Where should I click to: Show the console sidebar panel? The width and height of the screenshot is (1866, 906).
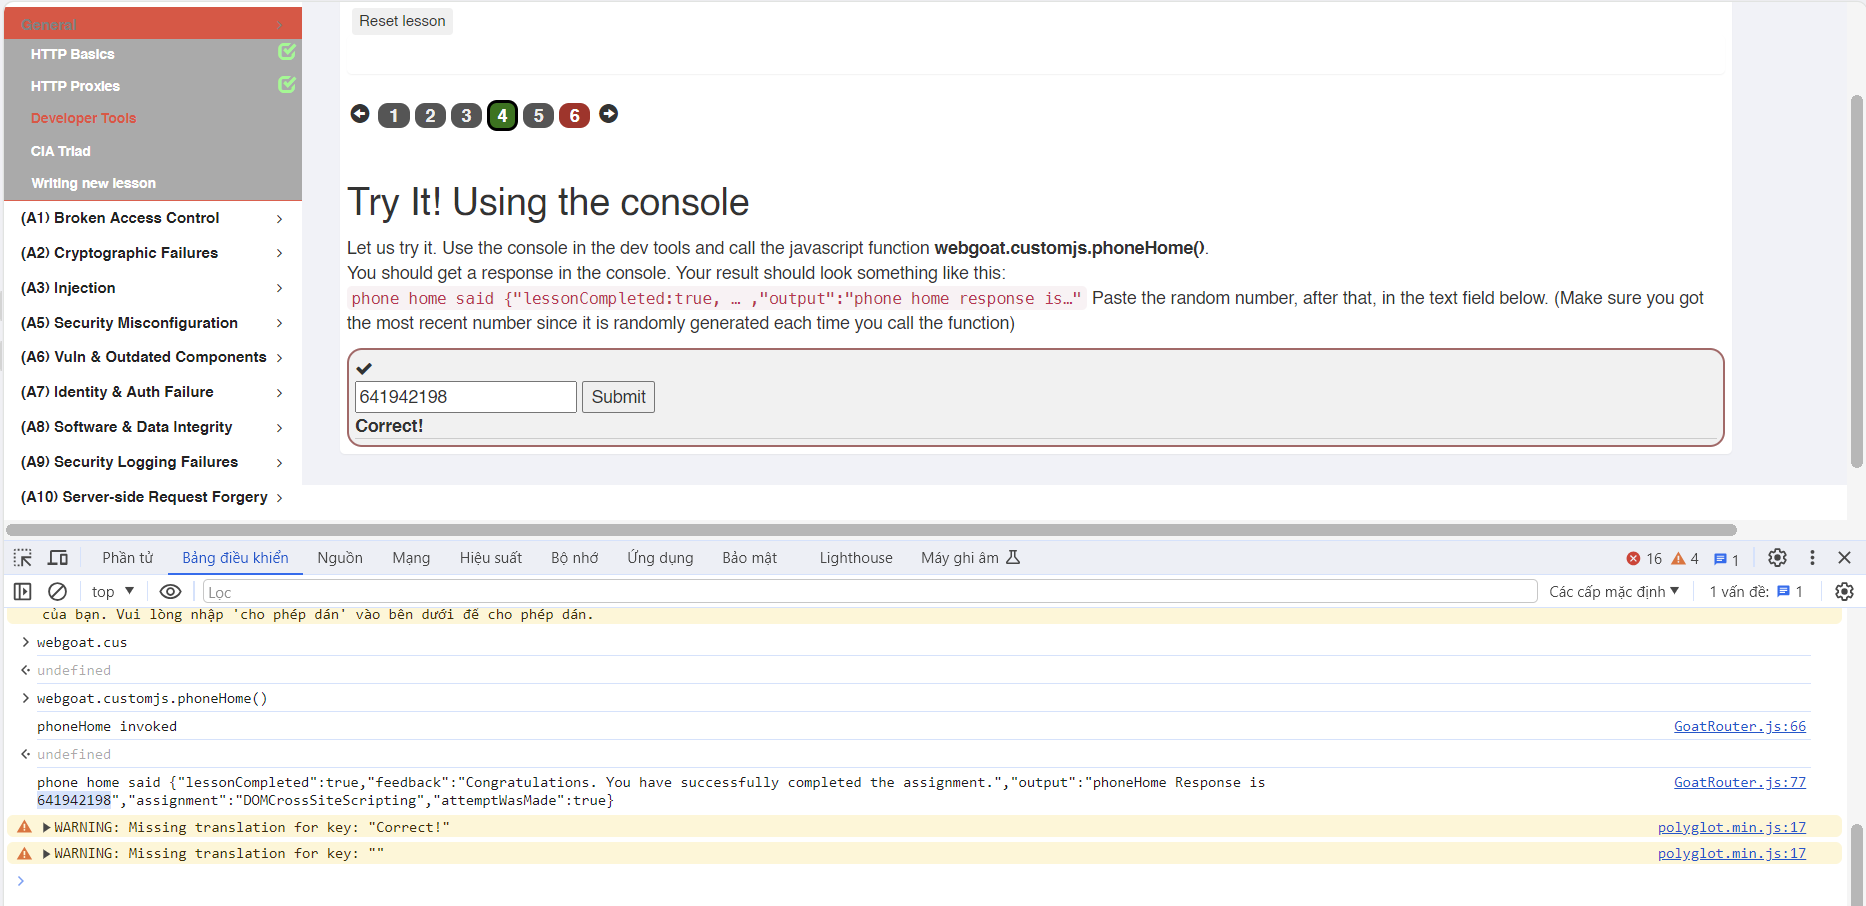(x=22, y=592)
